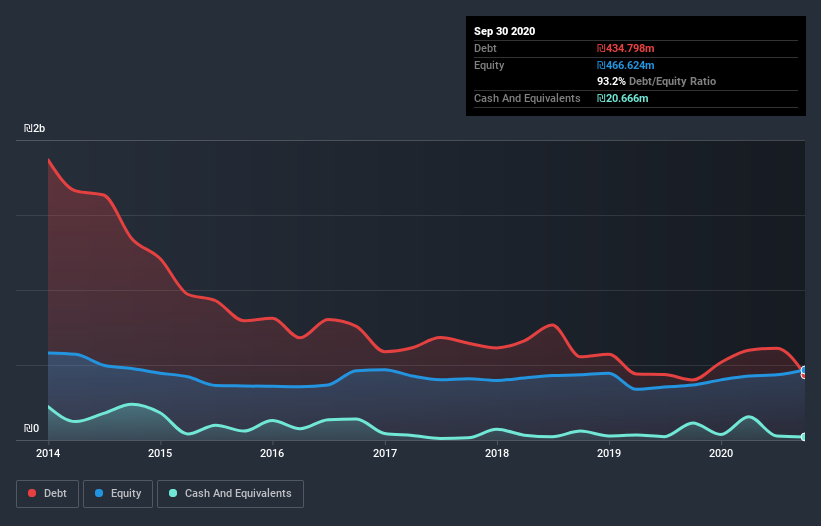Select the 2020 x-axis label
The height and width of the screenshot is (526, 821).
pyautogui.click(x=721, y=453)
